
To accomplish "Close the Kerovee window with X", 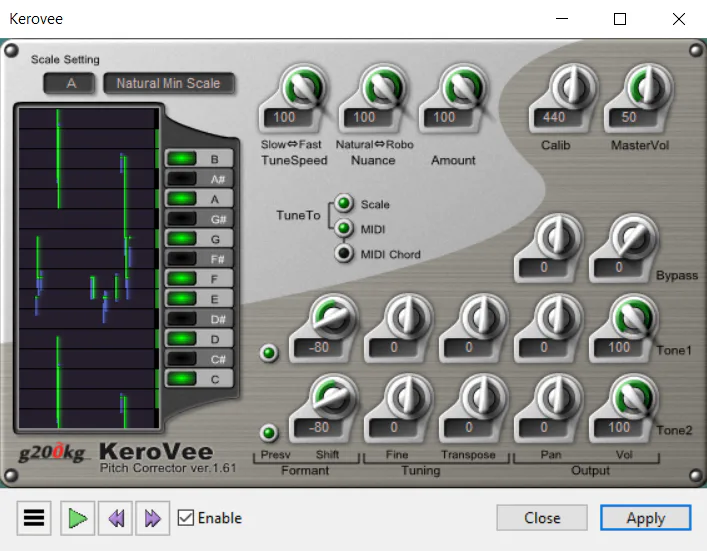I will (x=679, y=19).
